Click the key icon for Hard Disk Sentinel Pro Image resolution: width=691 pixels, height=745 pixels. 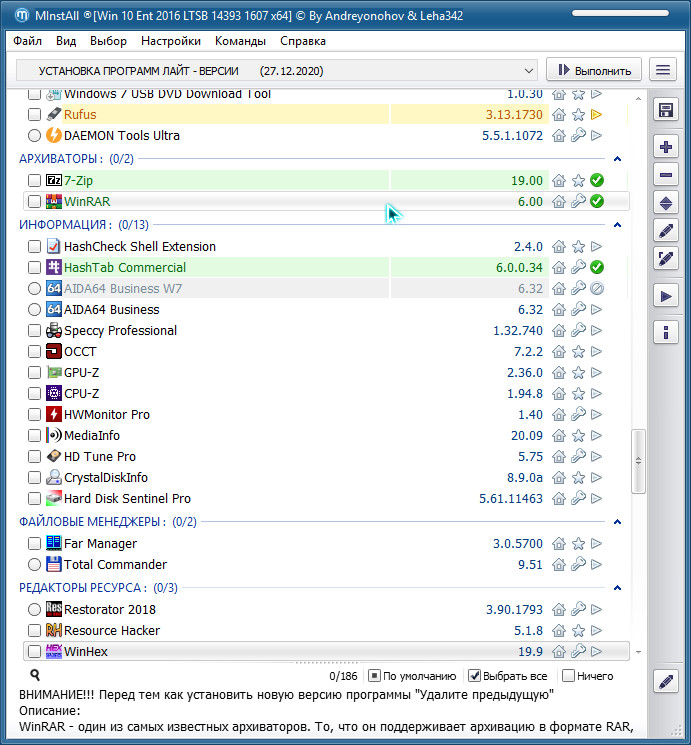tap(578, 498)
